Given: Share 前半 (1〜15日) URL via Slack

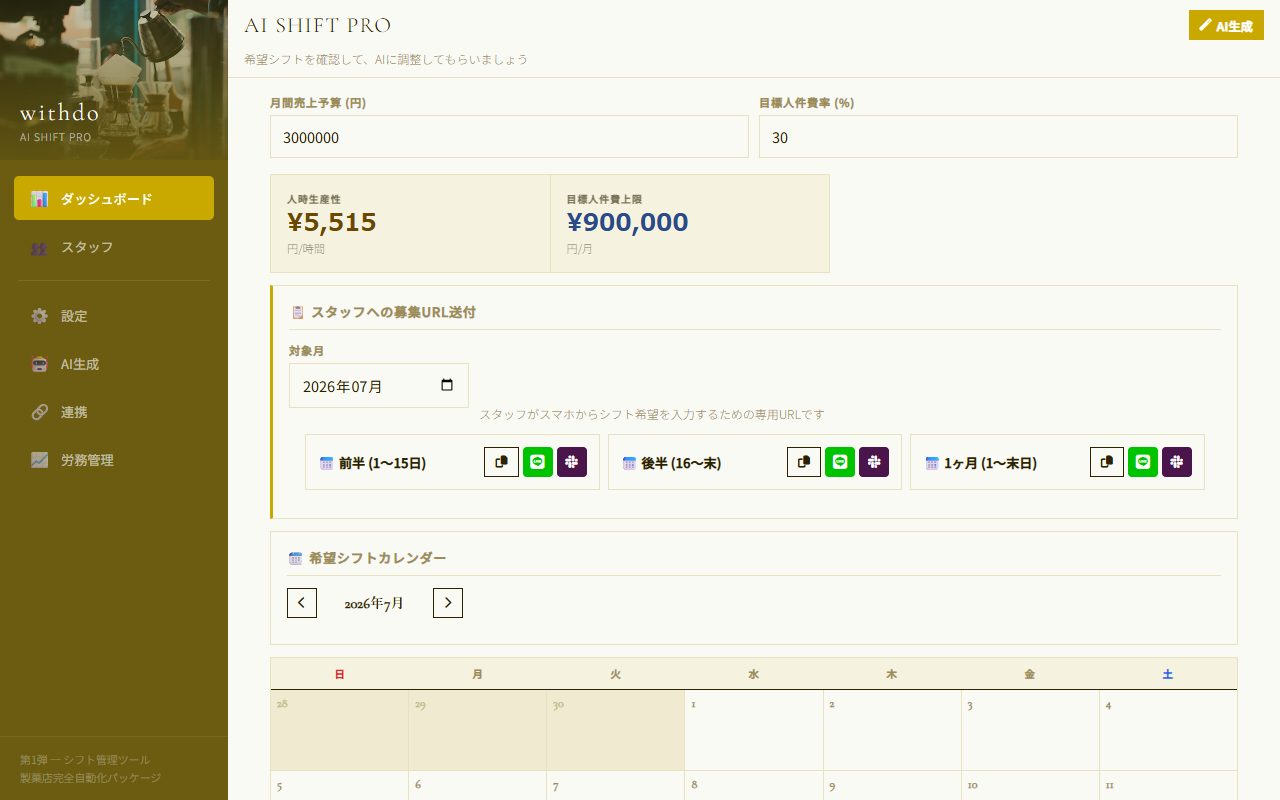Looking at the screenshot, I should click(x=572, y=462).
